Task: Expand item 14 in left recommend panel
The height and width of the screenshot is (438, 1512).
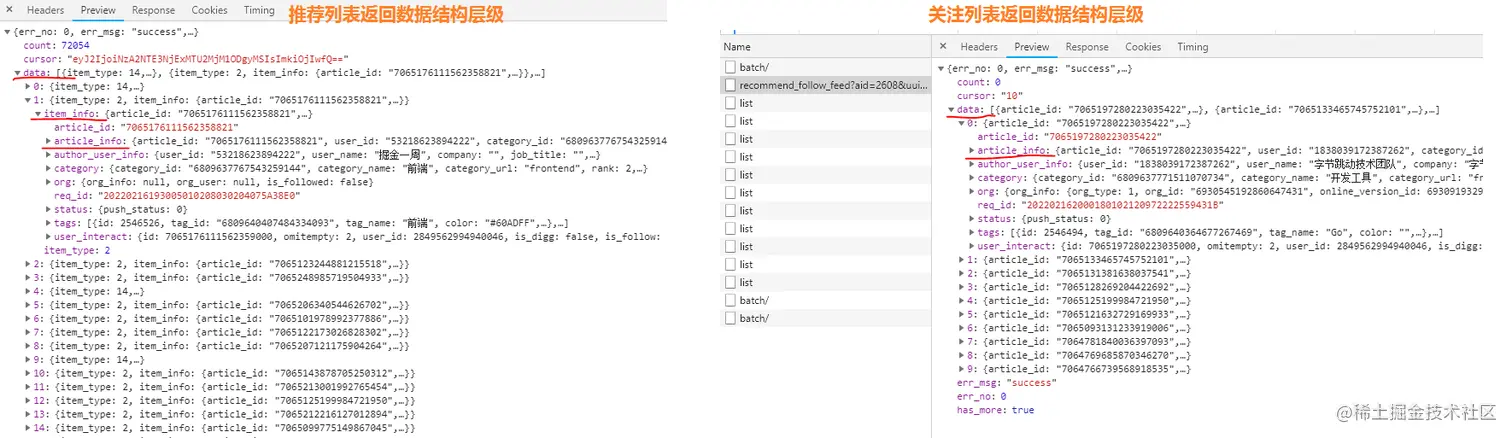Action: tap(27, 427)
